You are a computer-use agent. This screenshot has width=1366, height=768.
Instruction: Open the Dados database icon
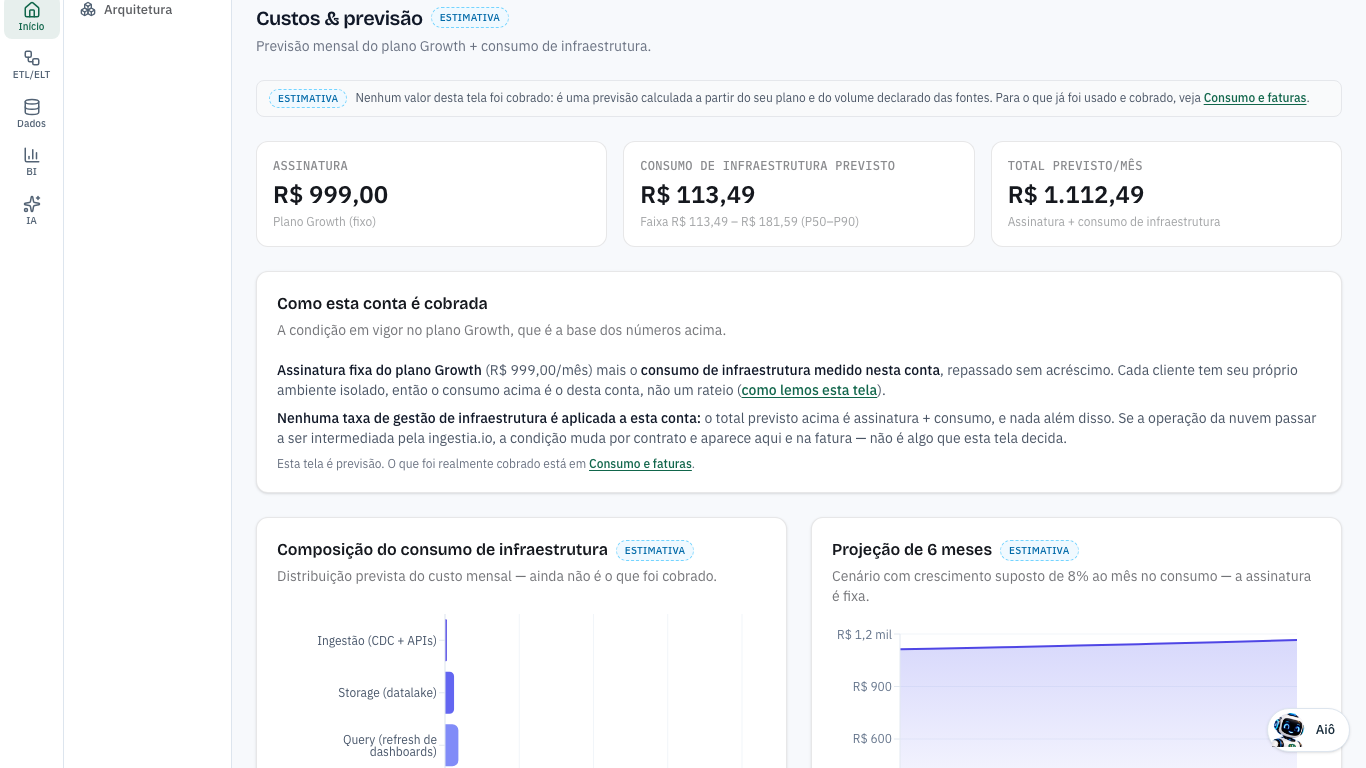coord(32,107)
